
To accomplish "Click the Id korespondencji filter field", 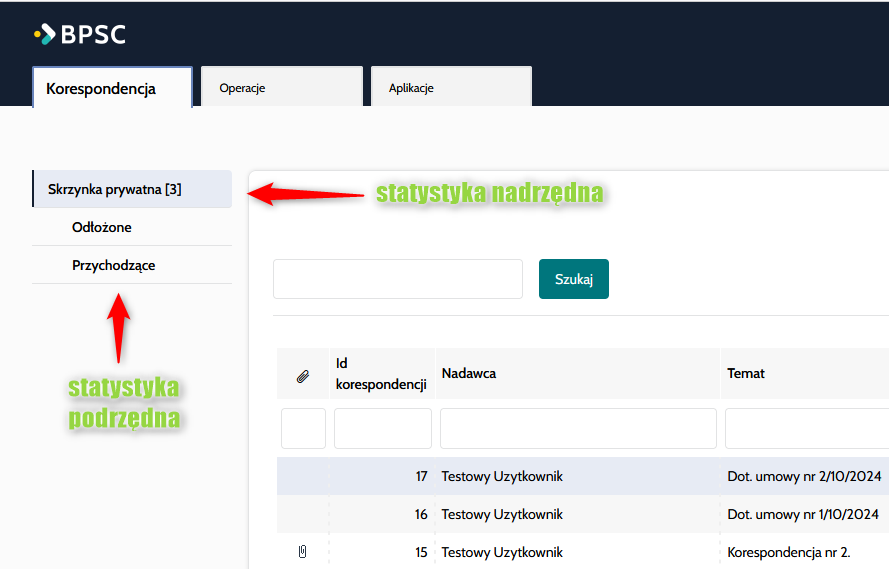I will coord(382,428).
